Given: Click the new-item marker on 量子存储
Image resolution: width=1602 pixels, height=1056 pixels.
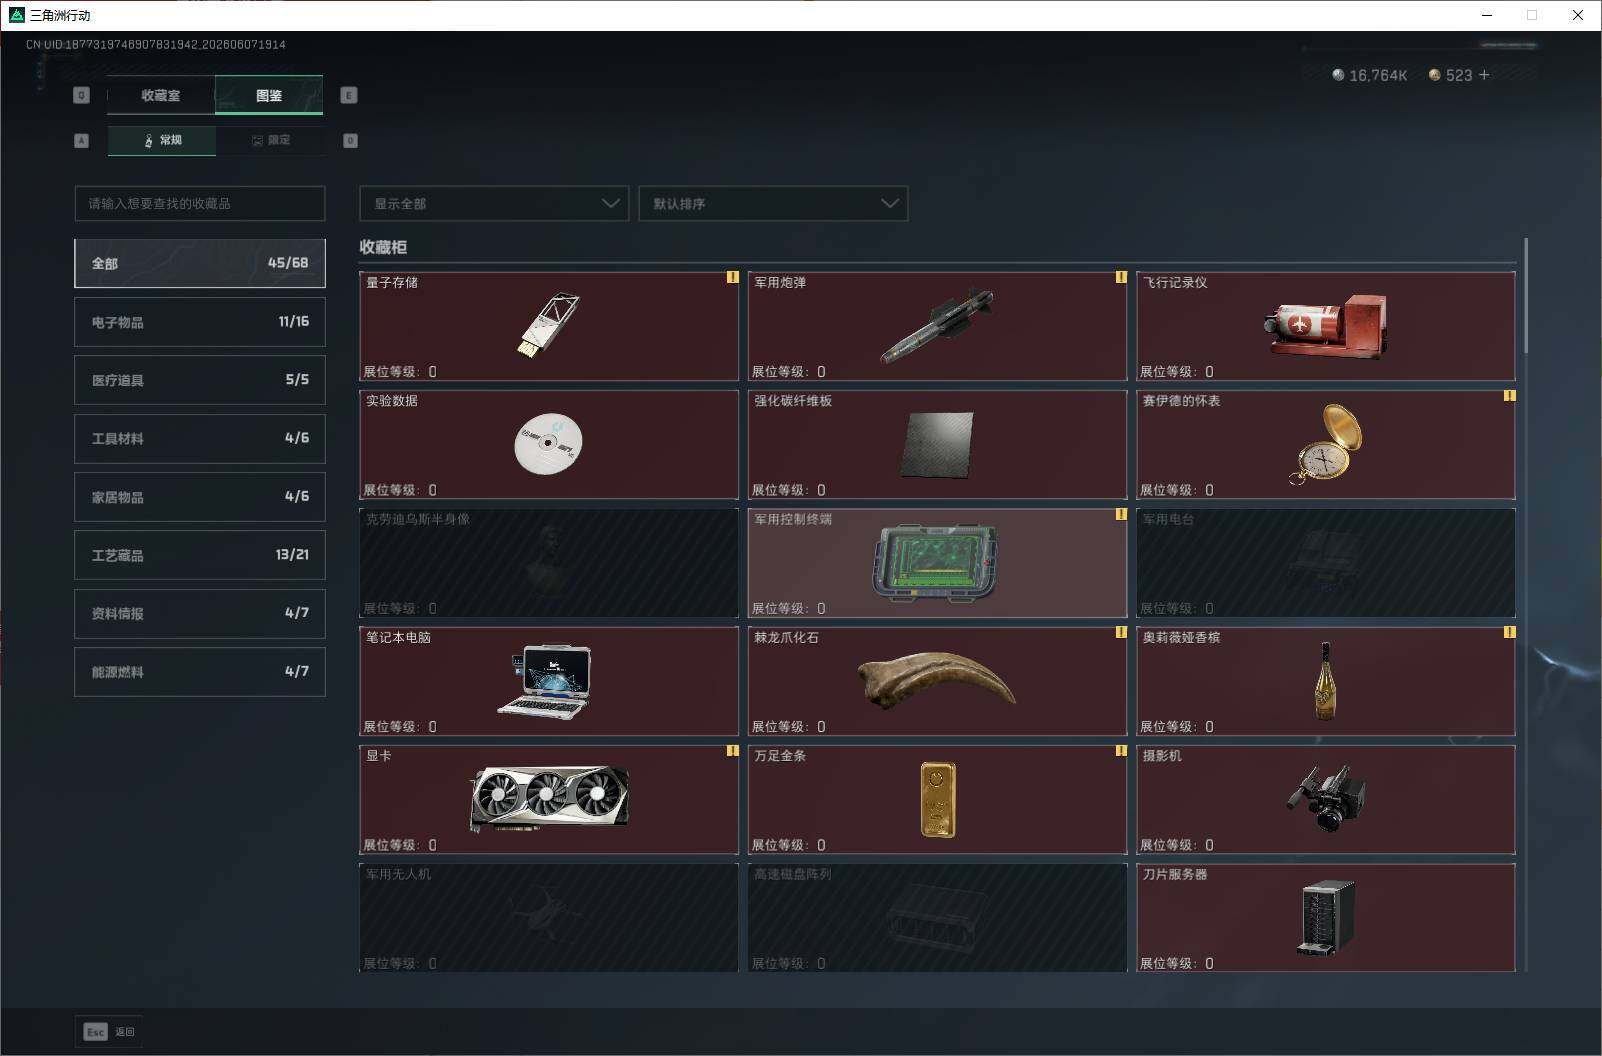Looking at the screenshot, I should click(x=732, y=277).
